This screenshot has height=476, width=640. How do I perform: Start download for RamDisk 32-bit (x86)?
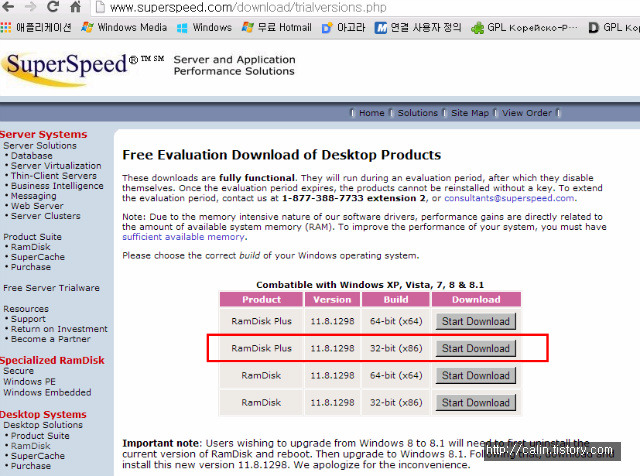(x=476, y=403)
